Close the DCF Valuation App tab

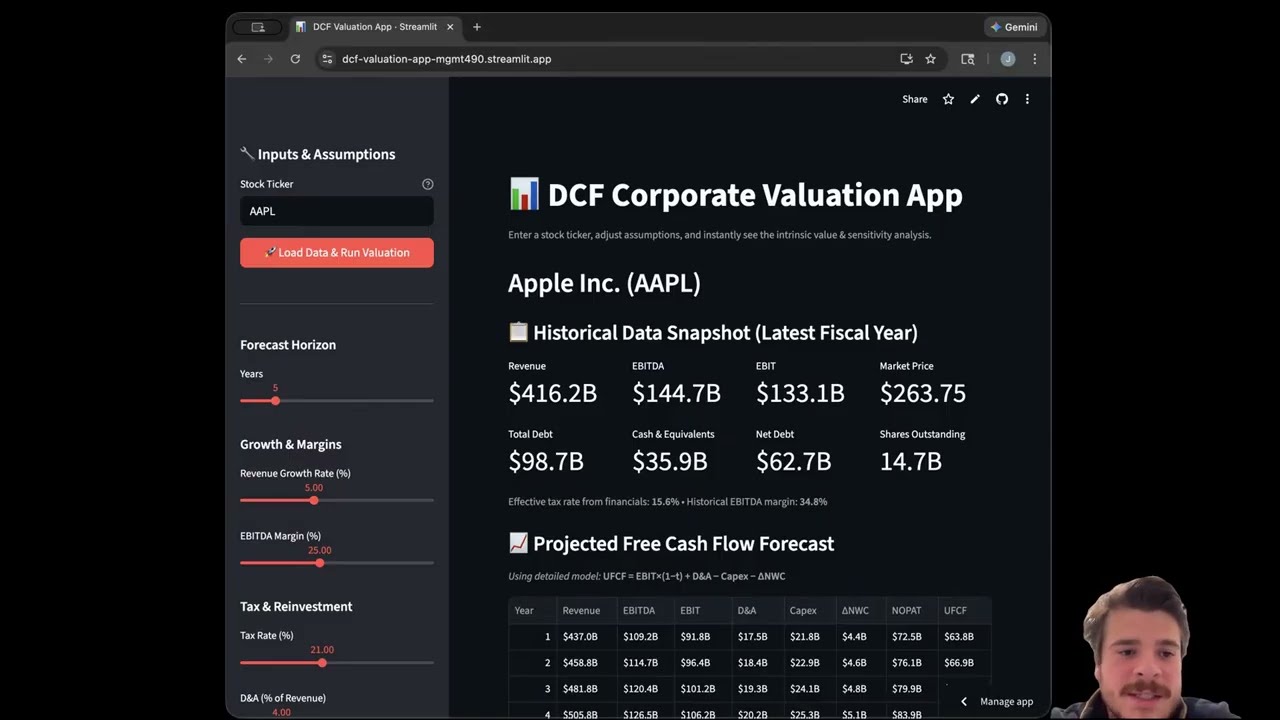click(450, 27)
